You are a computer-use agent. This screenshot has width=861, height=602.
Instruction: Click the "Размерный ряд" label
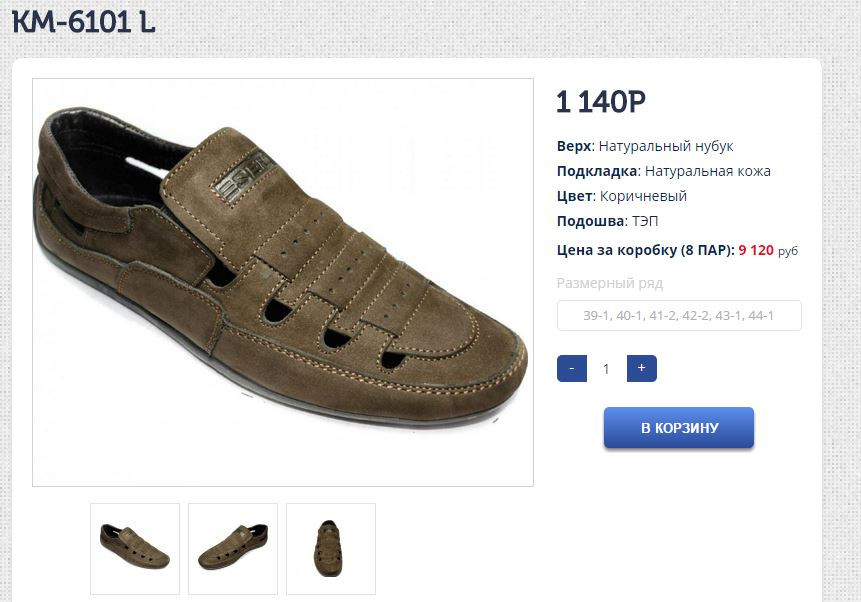click(x=609, y=283)
